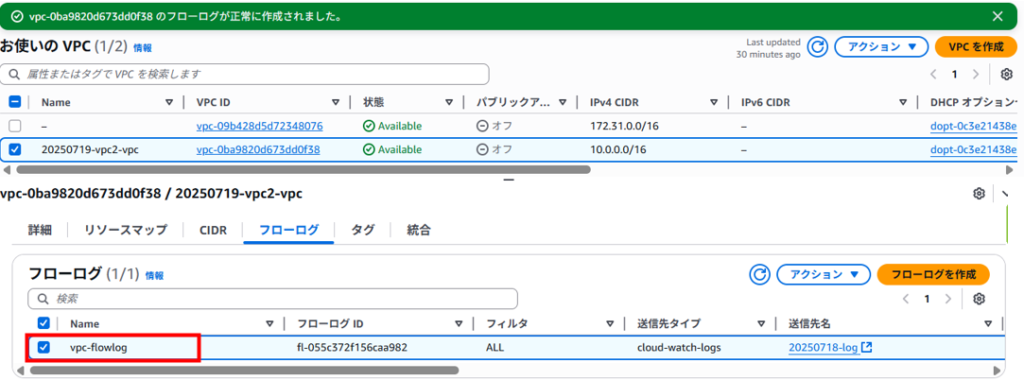Image resolution: width=1024 pixels, height=380 pixels.
Task: Sort flow logs by フィルタ column
Action: pos(609,323)
